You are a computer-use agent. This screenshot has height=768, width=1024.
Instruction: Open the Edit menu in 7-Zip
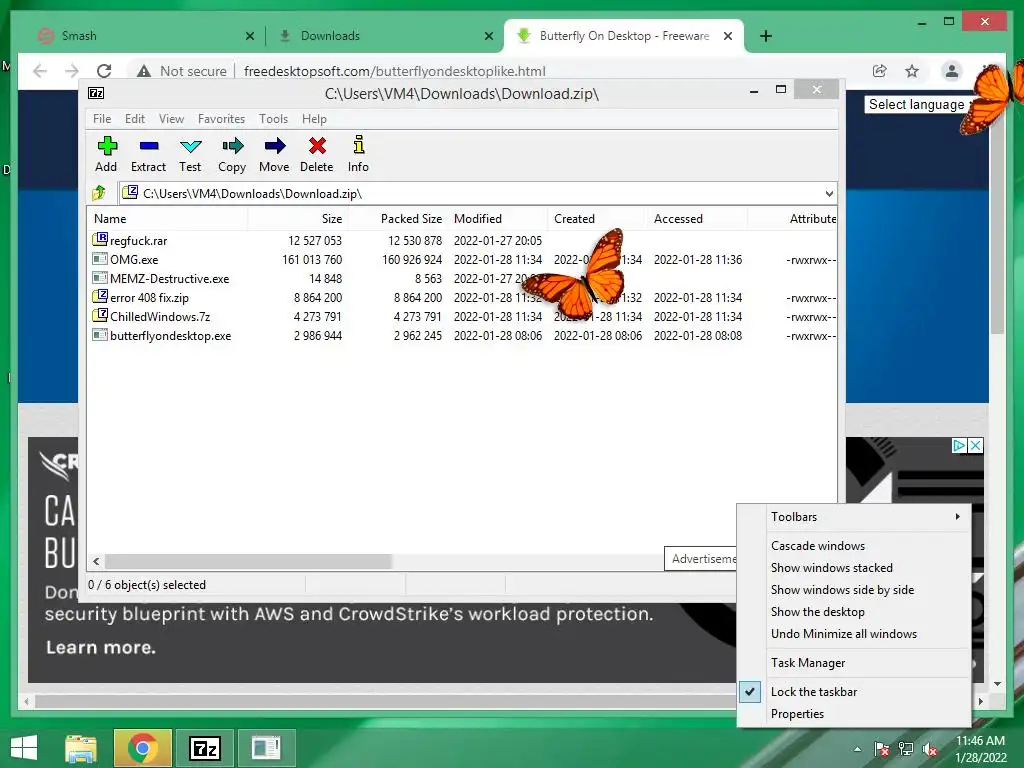pyautogui.click(x=135, y=119)
